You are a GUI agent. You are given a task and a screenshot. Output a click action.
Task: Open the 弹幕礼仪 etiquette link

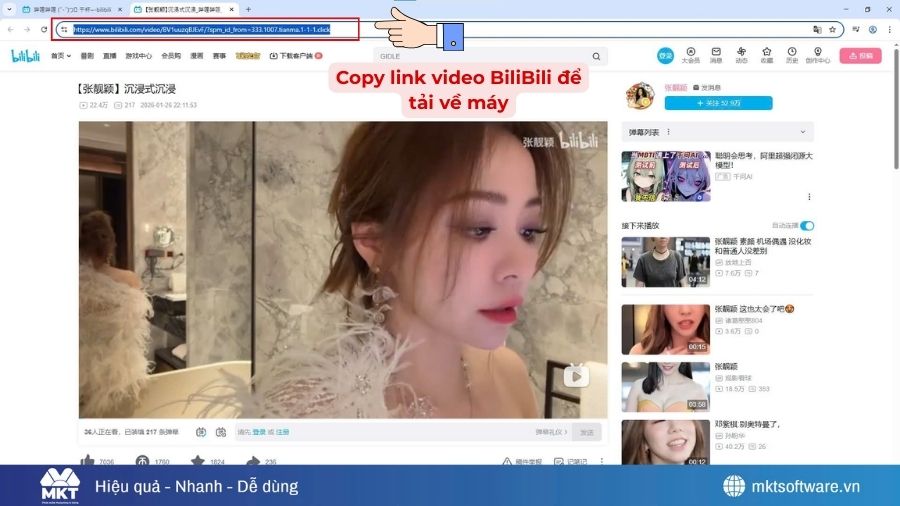pos(551,432)
